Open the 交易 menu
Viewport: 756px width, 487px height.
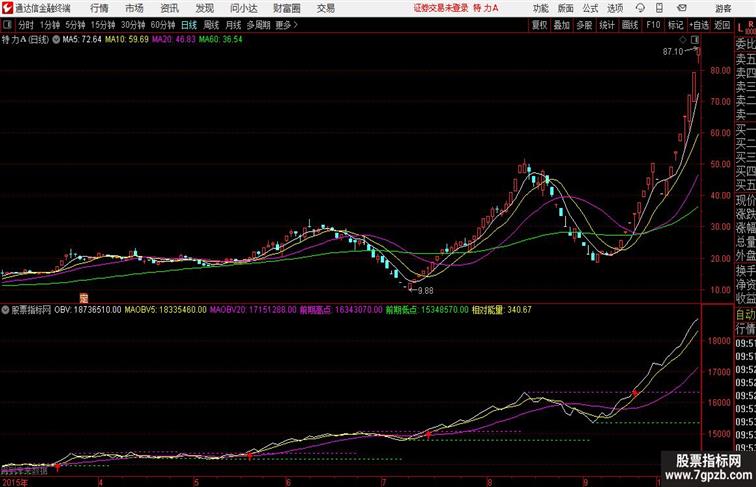325,8
